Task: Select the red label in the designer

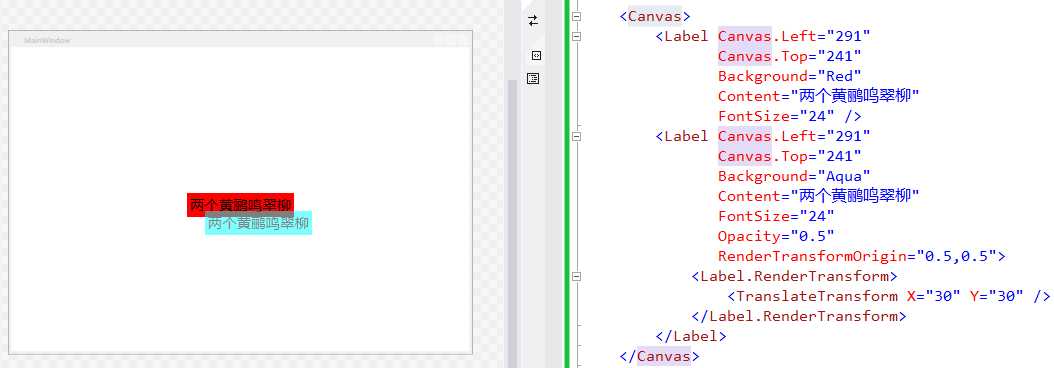Action: 241,205
